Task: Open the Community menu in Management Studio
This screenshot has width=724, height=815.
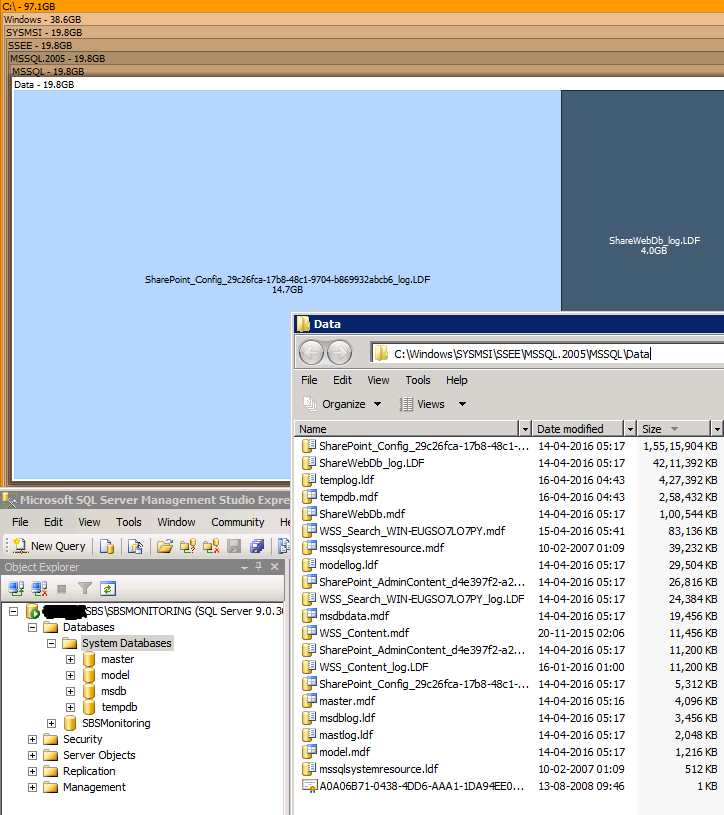Action: 238,522
